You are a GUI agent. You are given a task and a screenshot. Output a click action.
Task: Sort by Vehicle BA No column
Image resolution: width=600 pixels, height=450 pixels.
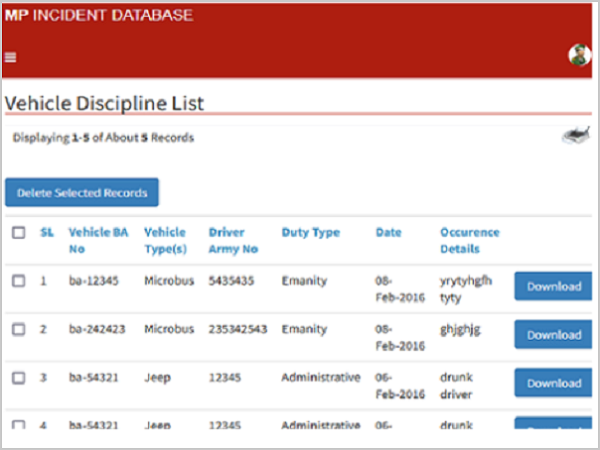coord(98,240)
